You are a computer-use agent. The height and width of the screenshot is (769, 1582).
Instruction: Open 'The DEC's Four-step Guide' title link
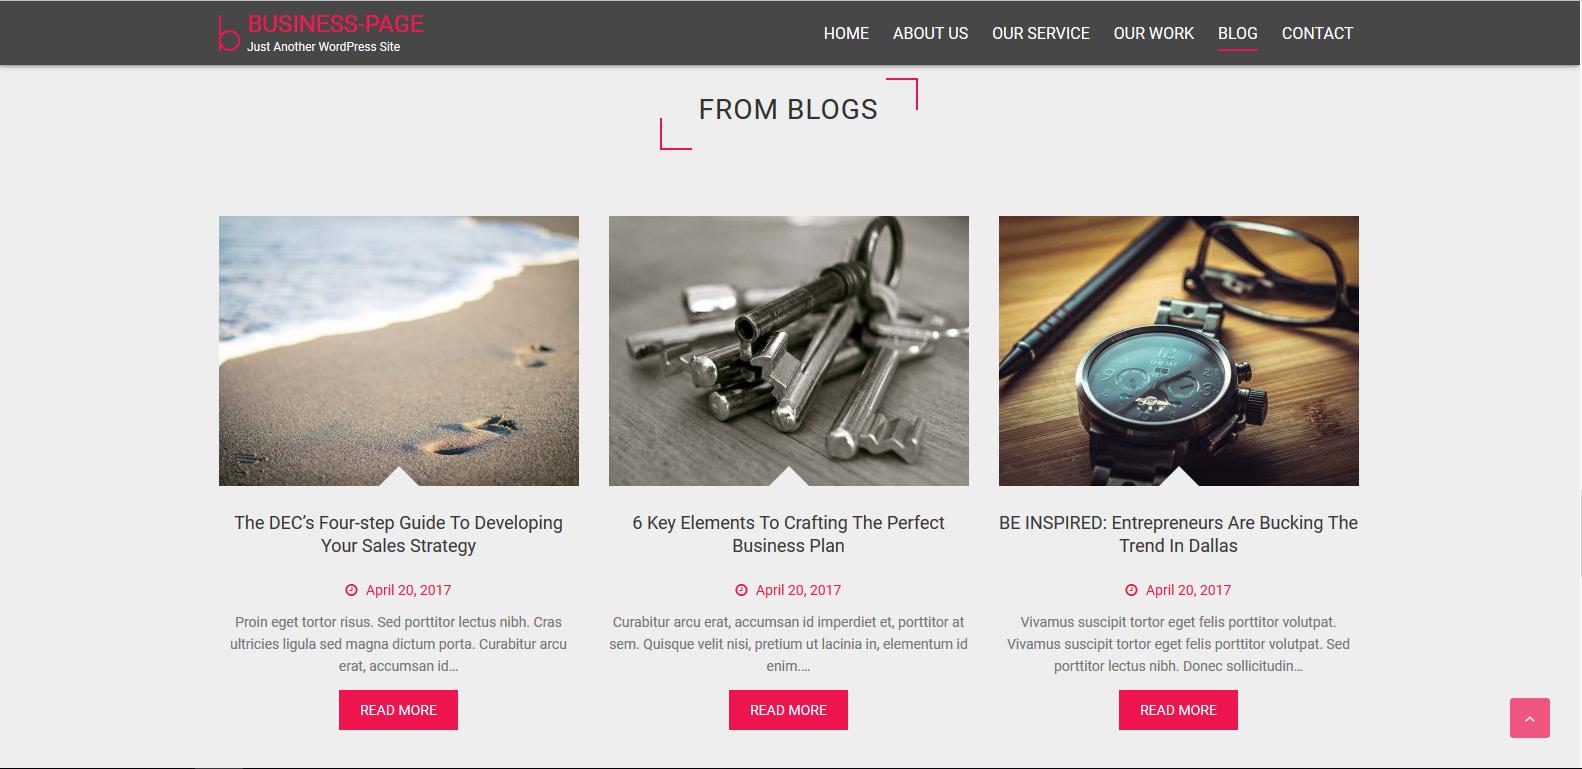pos(398,534)
